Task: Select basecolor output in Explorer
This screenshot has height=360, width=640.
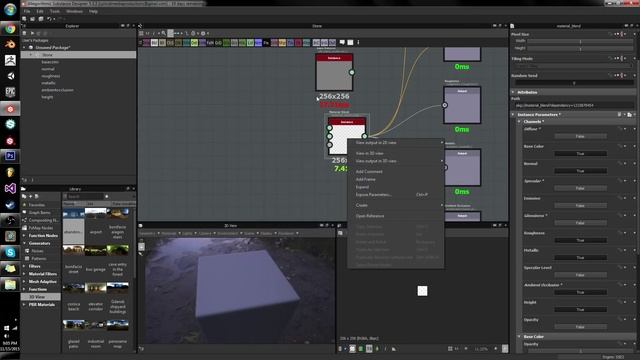Action: pos(50,62)
